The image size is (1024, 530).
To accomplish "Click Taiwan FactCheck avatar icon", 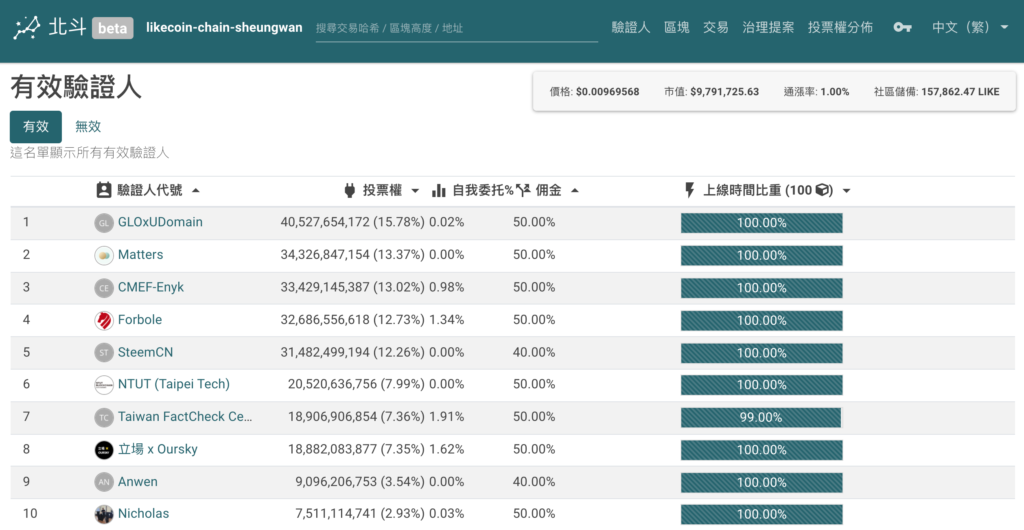I will tap(104, 417).
